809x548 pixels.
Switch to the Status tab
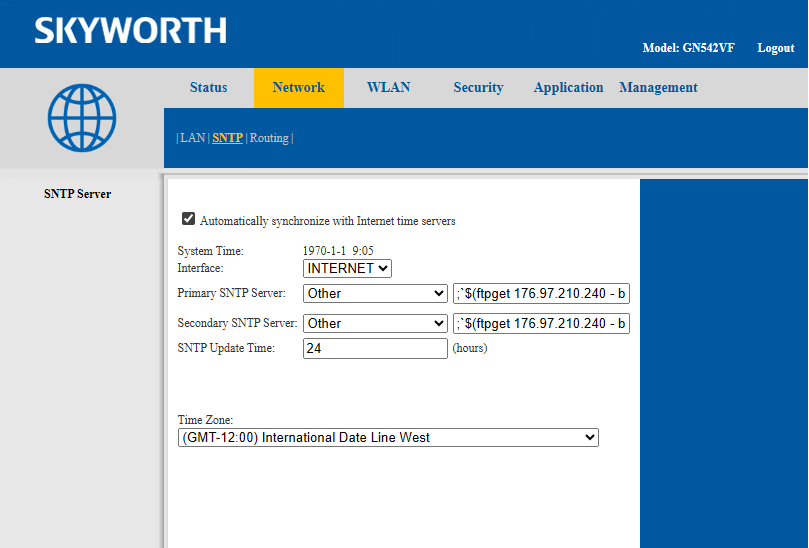208,87
